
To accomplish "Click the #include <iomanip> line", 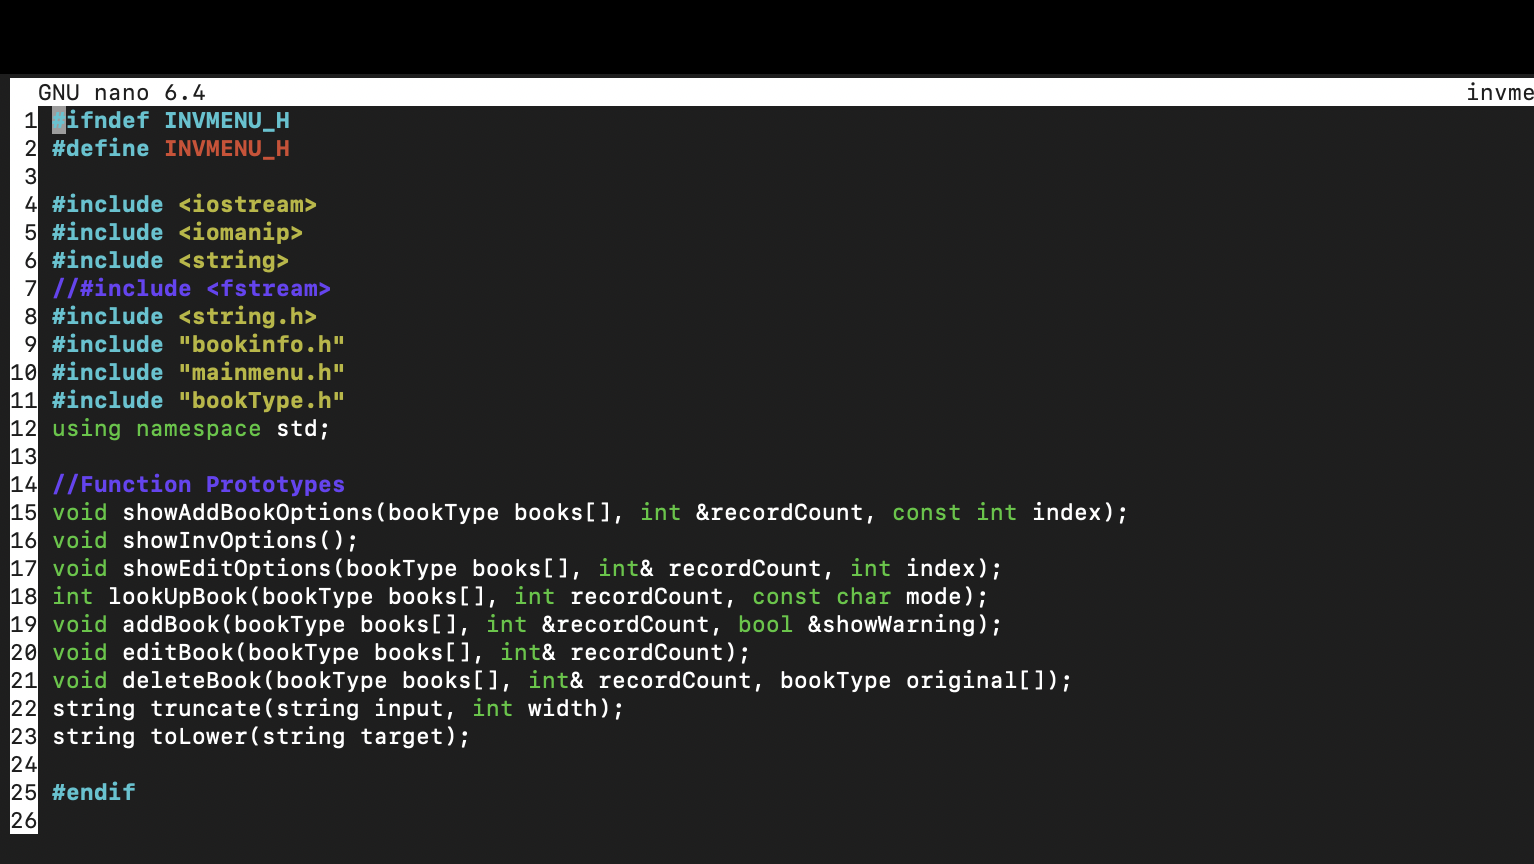I will click(177, 232).
